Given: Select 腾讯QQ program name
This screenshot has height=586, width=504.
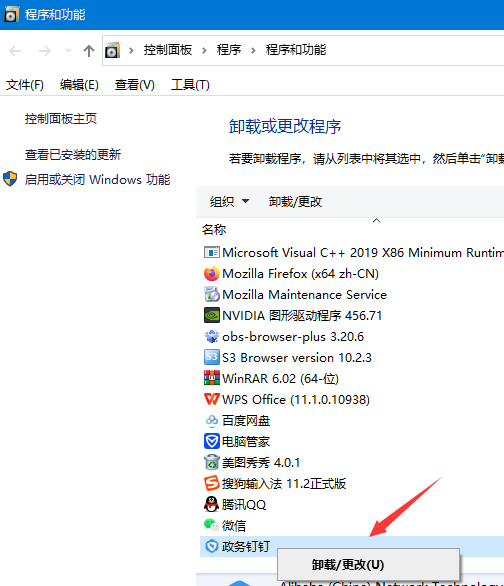Looking at the screenshot, I should (244, 505).
